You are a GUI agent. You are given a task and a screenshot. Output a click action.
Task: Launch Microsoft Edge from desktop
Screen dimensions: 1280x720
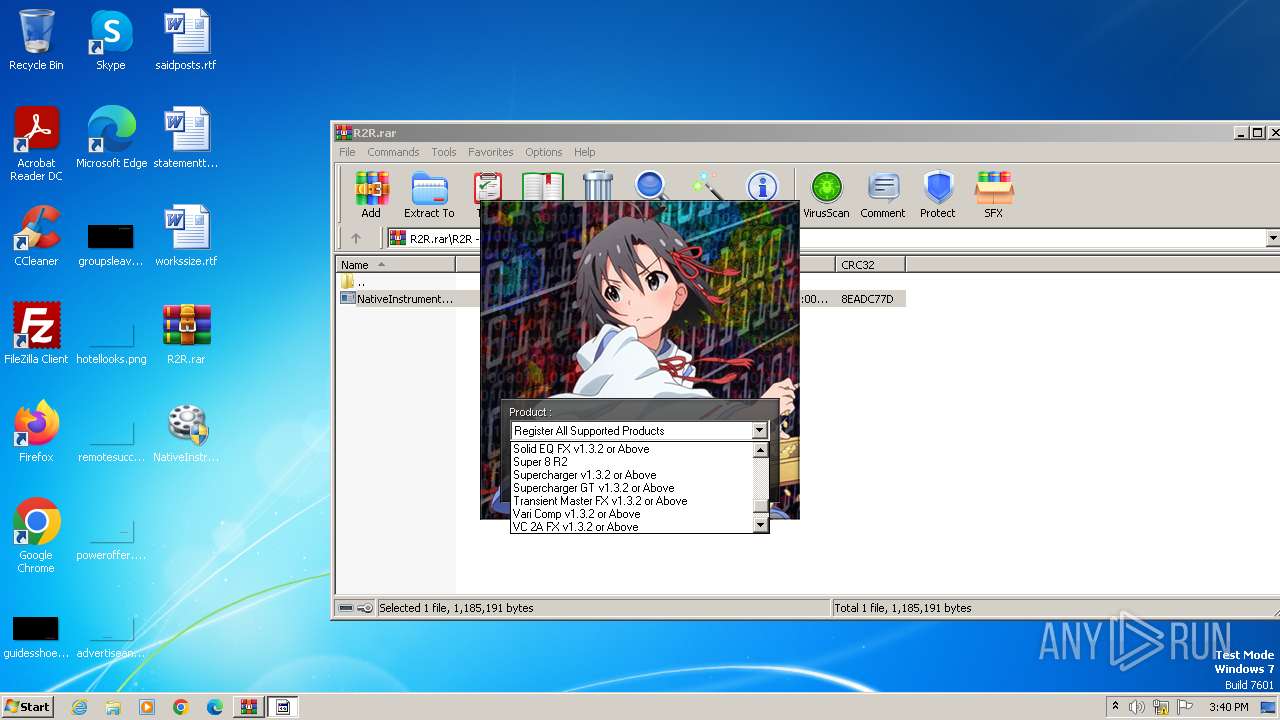pos(111,137)
